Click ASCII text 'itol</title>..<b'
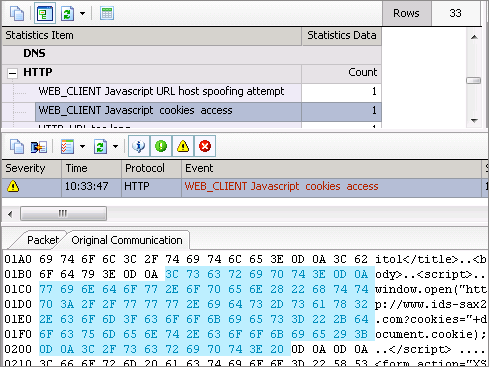 tap(431, 259)
